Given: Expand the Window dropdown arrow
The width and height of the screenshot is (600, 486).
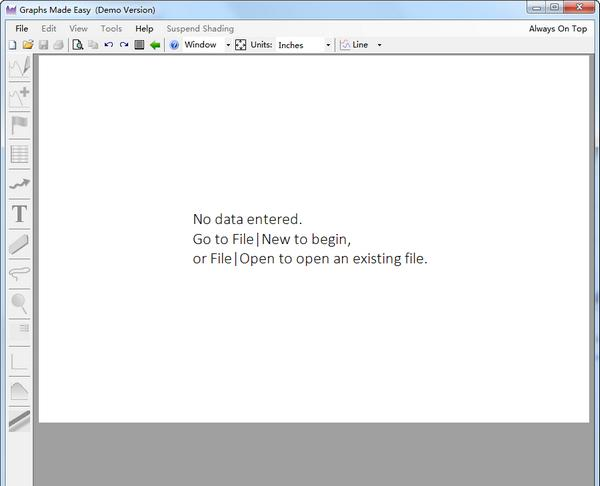Looking at the screenshot, I should pyautogui.click(x=228, y=45).
